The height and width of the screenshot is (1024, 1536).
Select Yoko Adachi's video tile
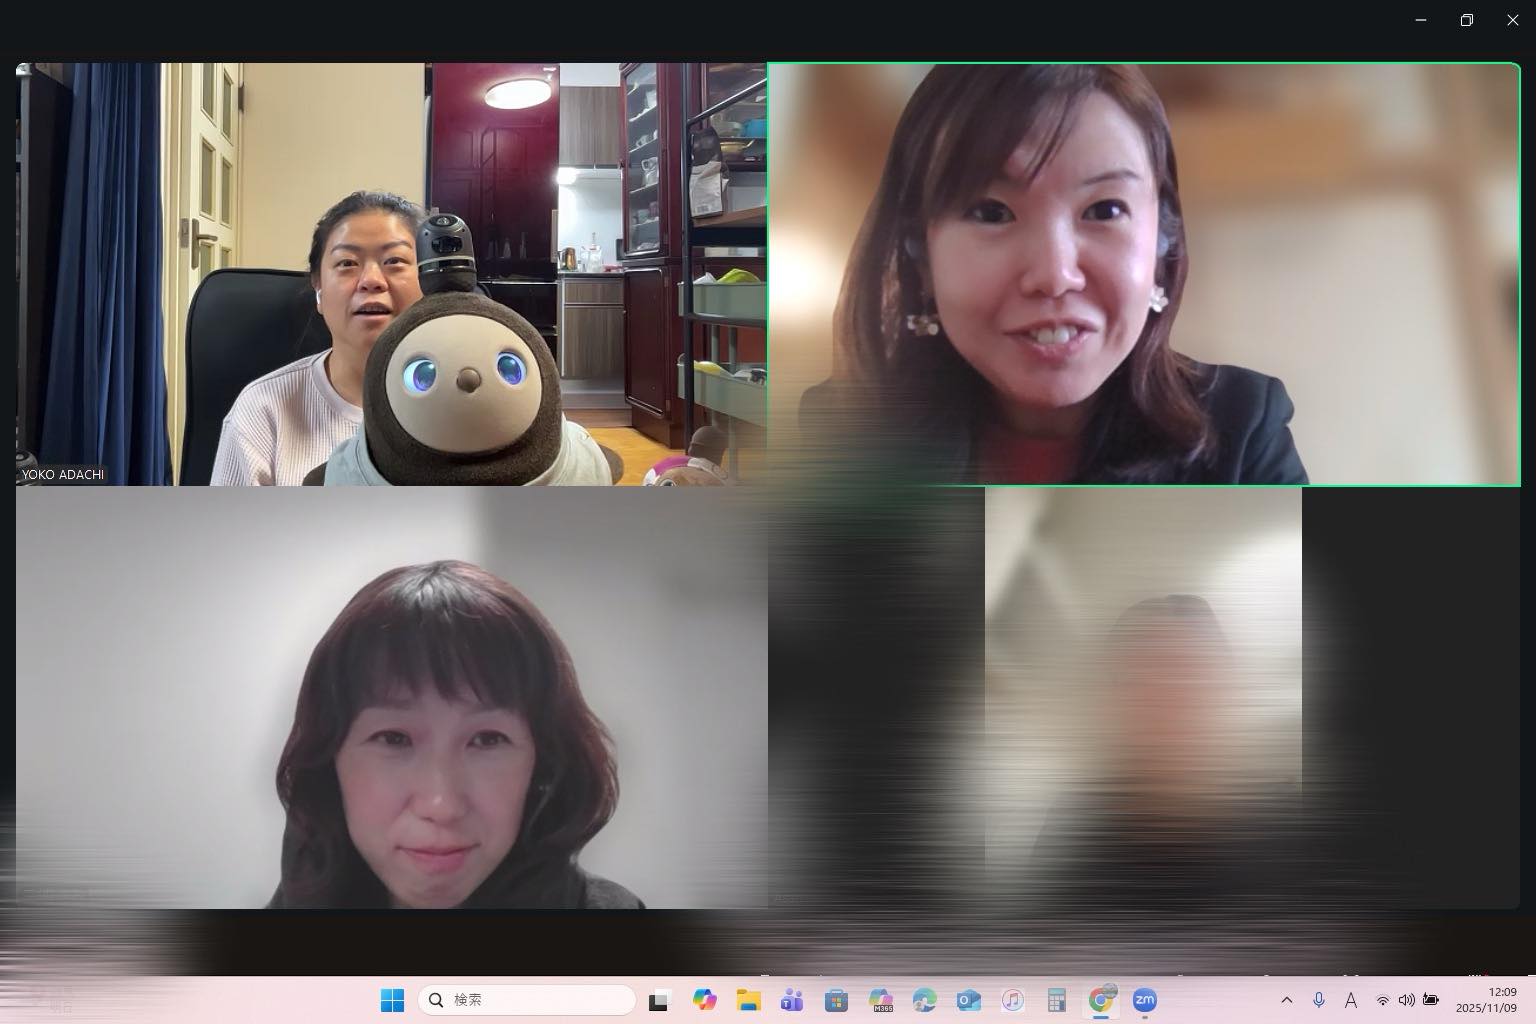tap(391, 274)
